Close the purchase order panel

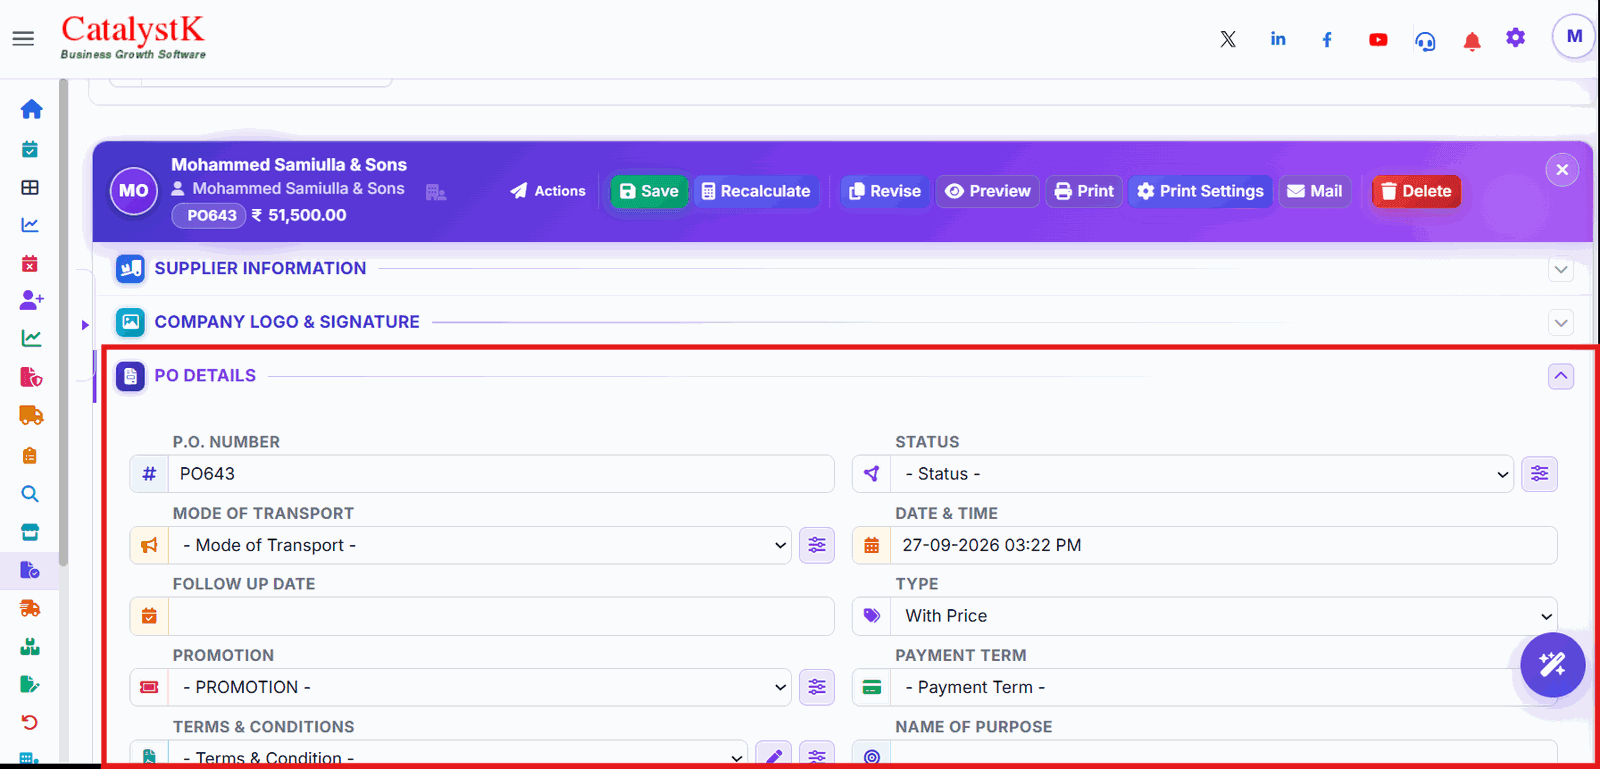click(1562, 170)
